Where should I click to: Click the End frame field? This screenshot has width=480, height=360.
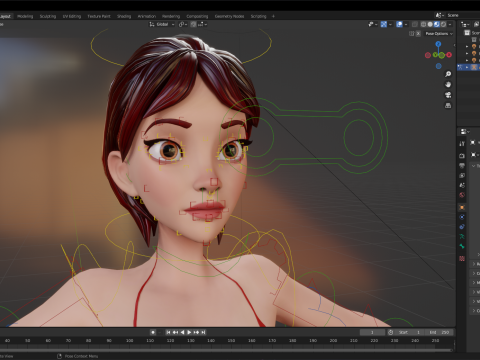[x=439, y=332]
